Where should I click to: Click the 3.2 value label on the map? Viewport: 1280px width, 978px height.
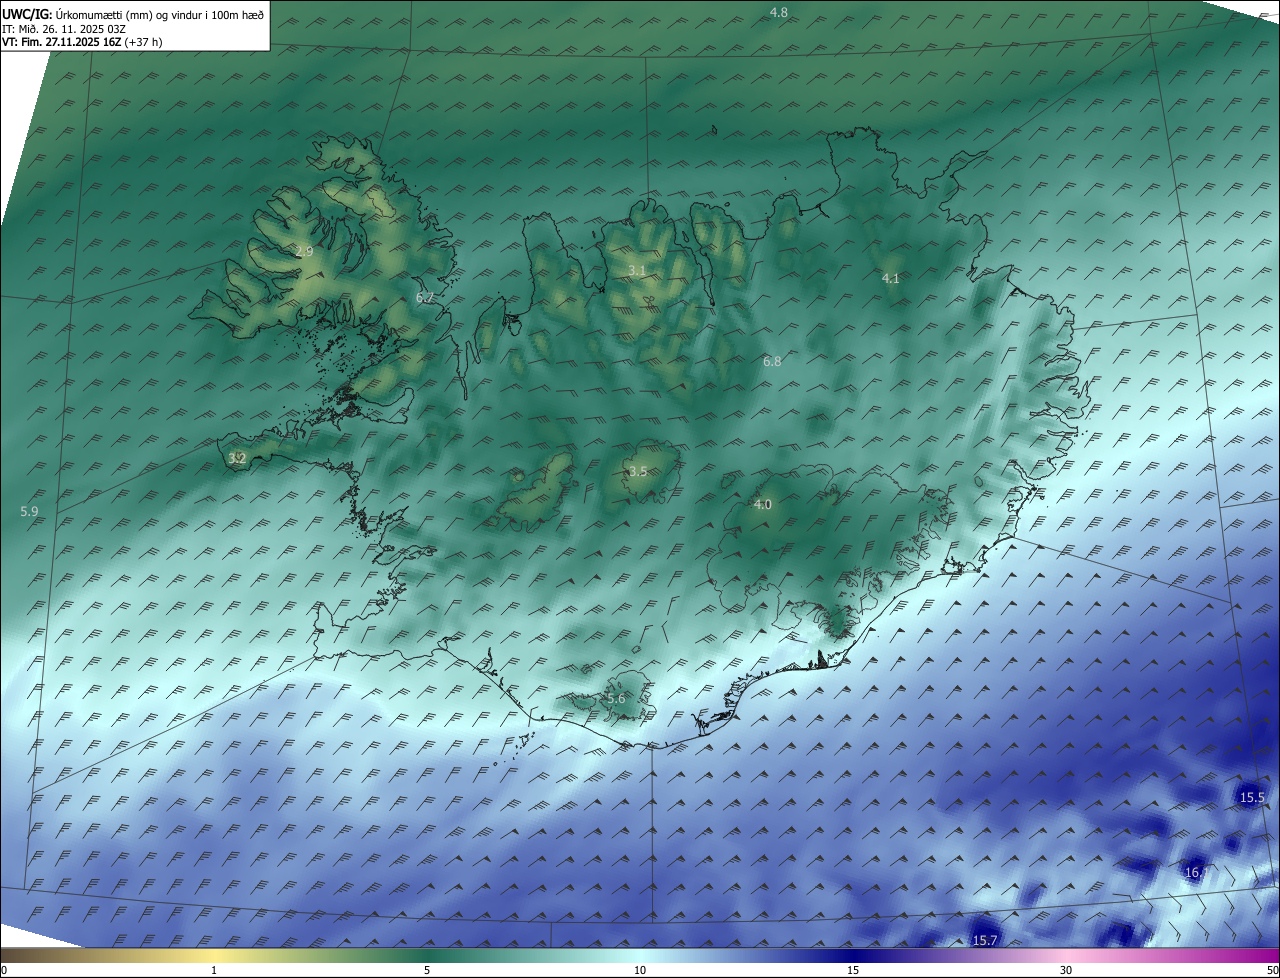pyautogui.click(x=237, y=459)
